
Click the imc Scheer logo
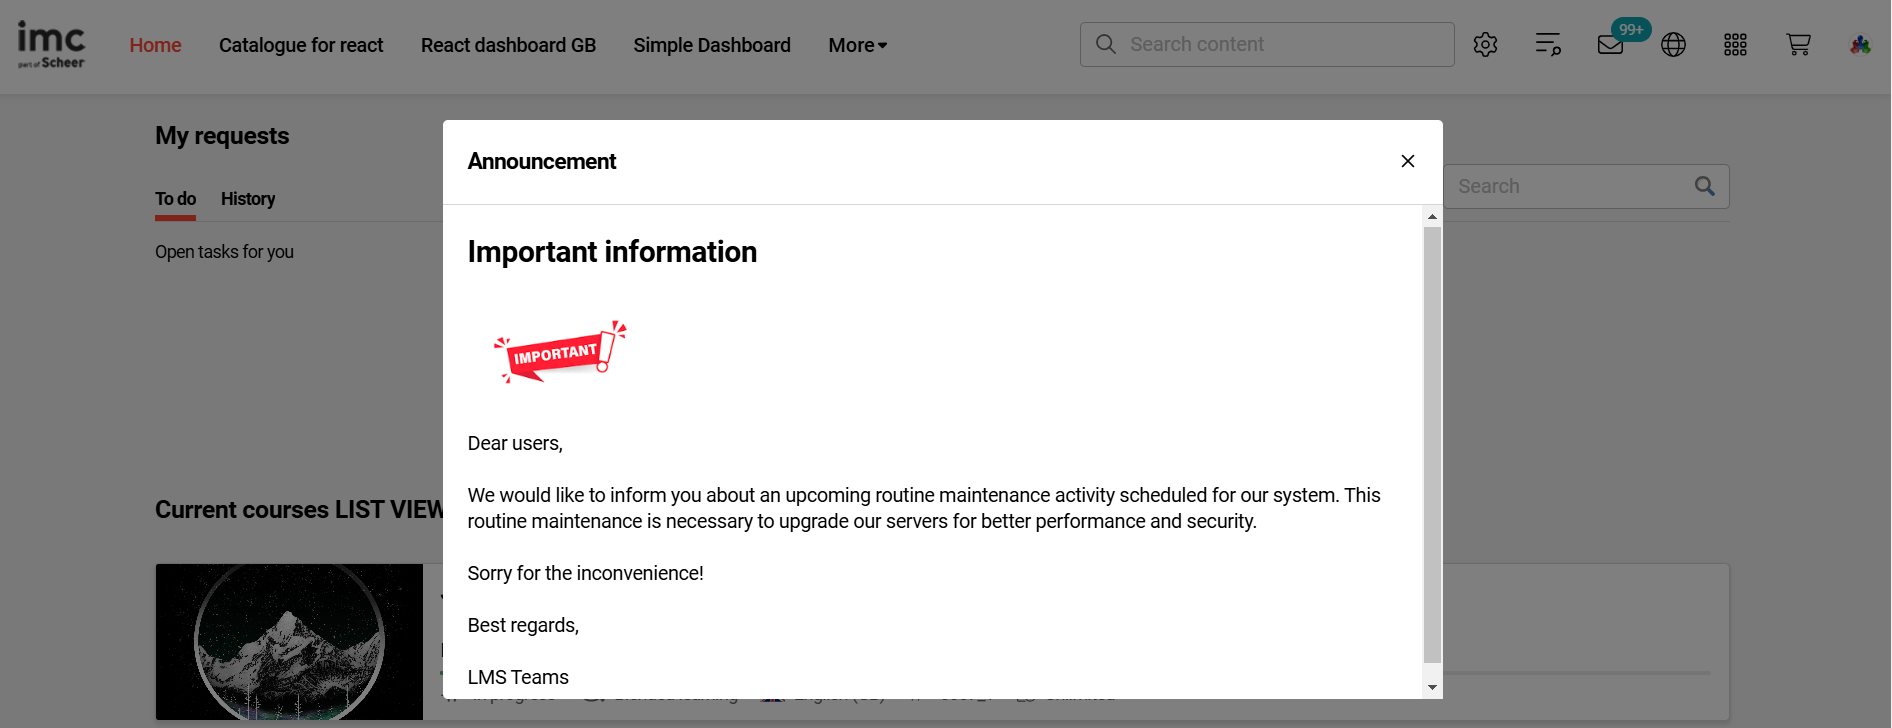pyautogui.click(x=51, y=45)
